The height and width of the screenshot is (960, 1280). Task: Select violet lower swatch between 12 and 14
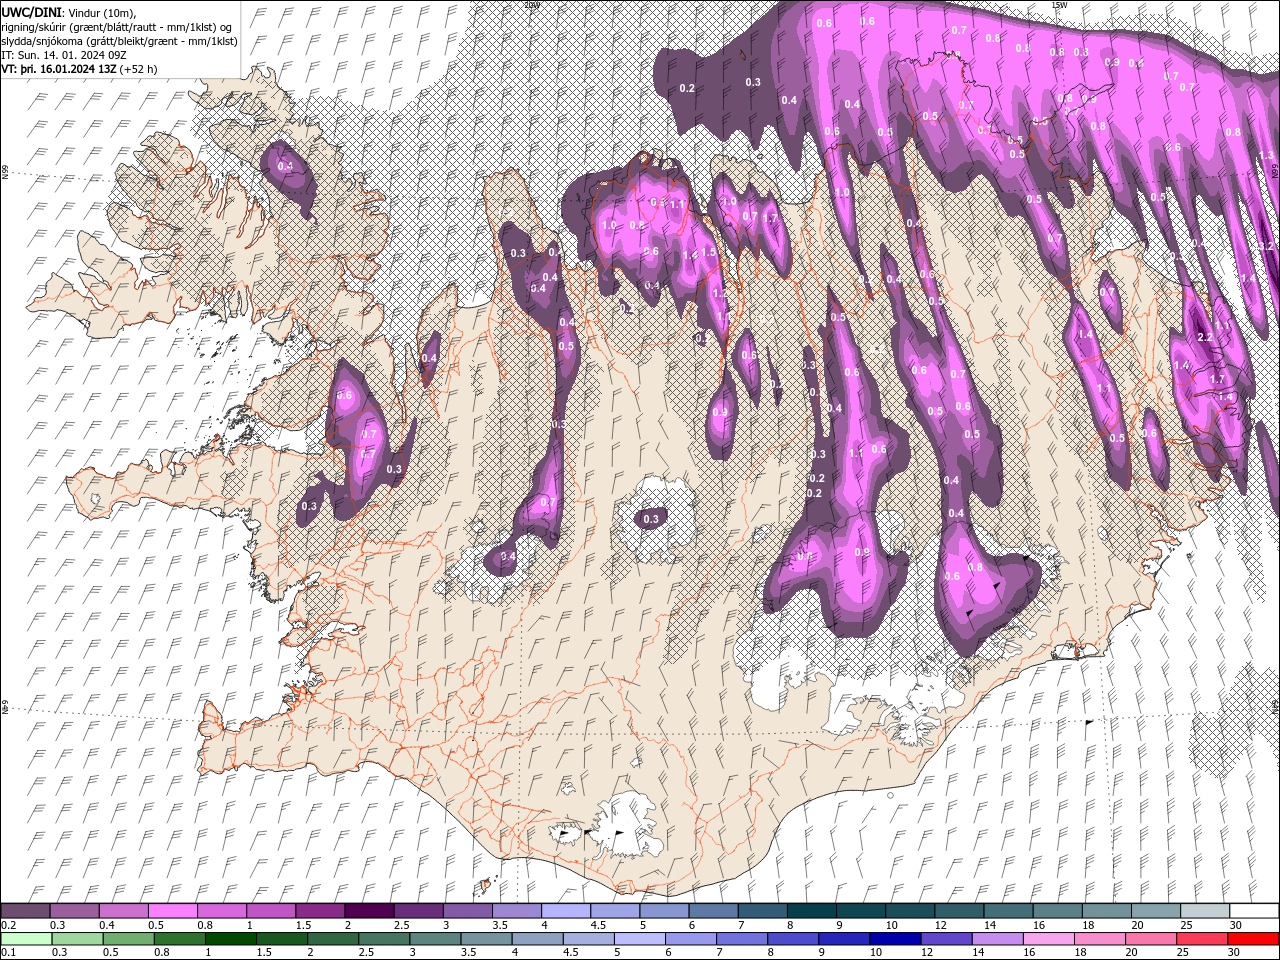(945, 939)
